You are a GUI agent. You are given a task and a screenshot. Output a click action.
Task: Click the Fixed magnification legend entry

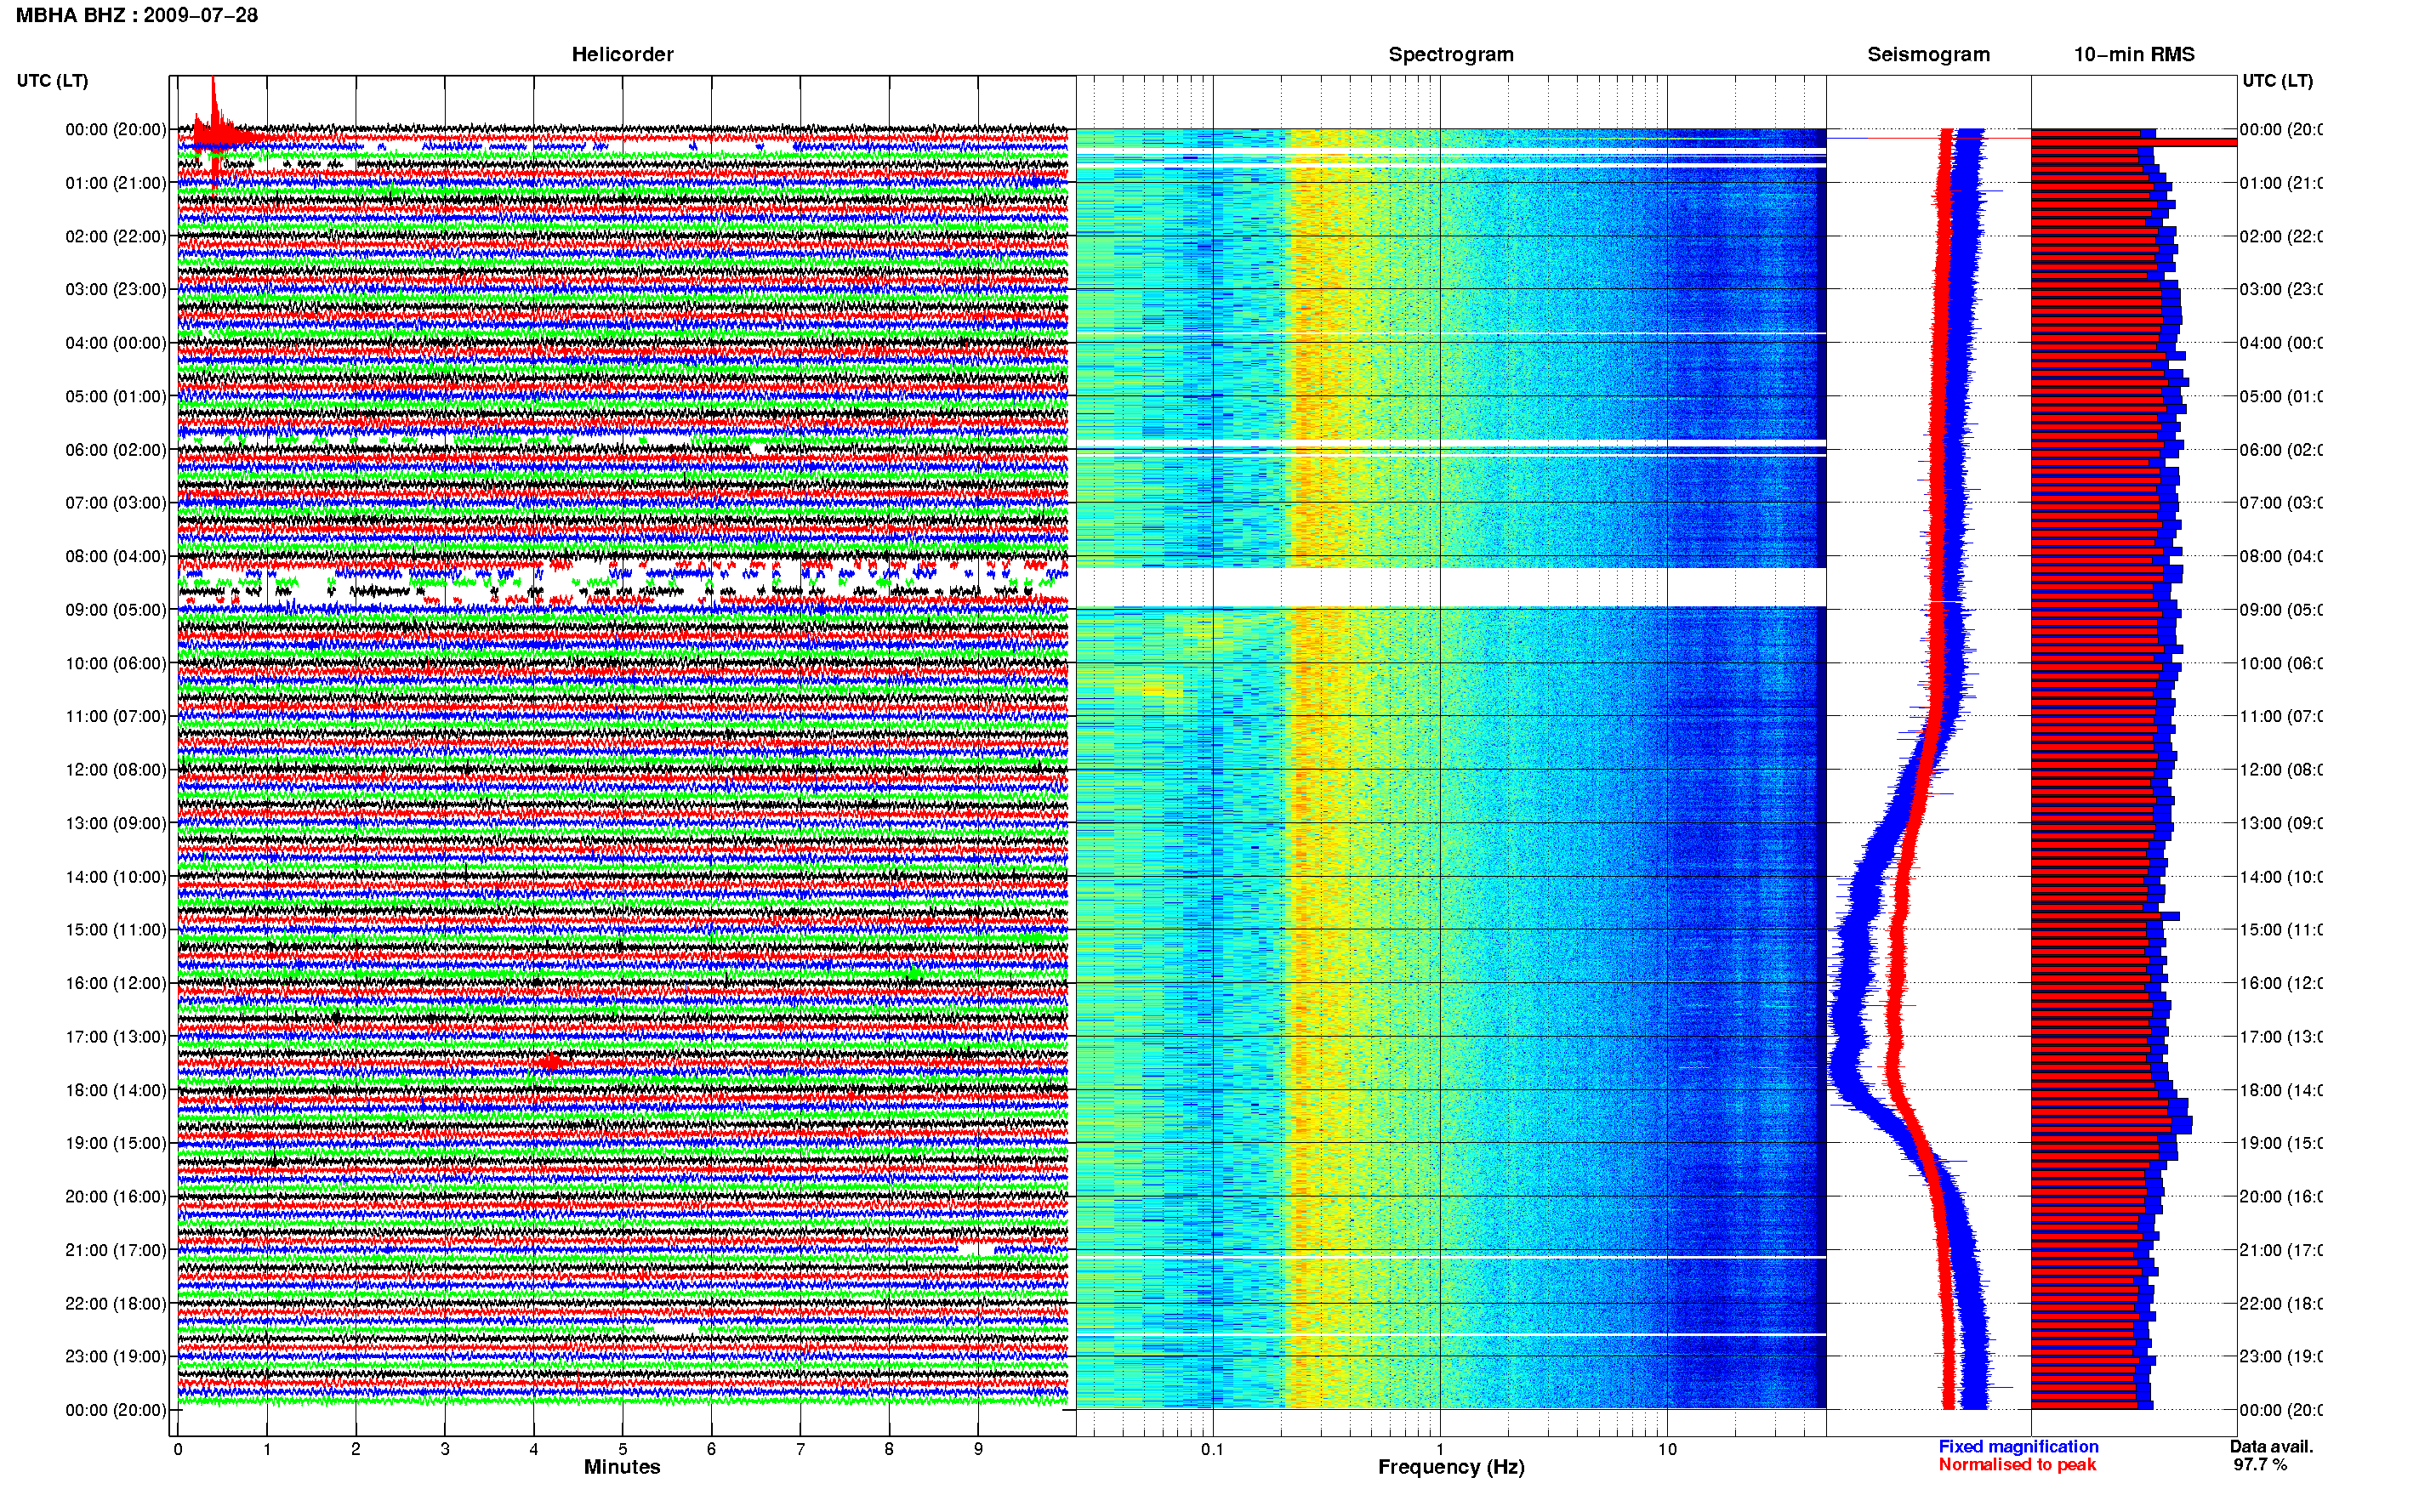(x=2018, y=1446)
